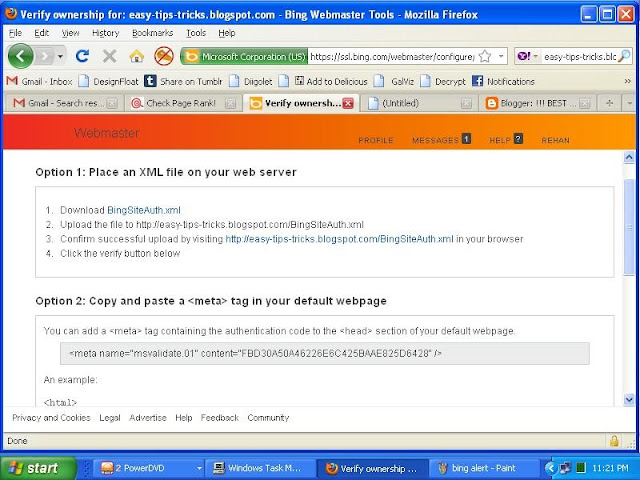The width and height of the screenshot is (640, 480).
Task: Click the search box containing easy-tips-tricks
Action: pos(579,56)
